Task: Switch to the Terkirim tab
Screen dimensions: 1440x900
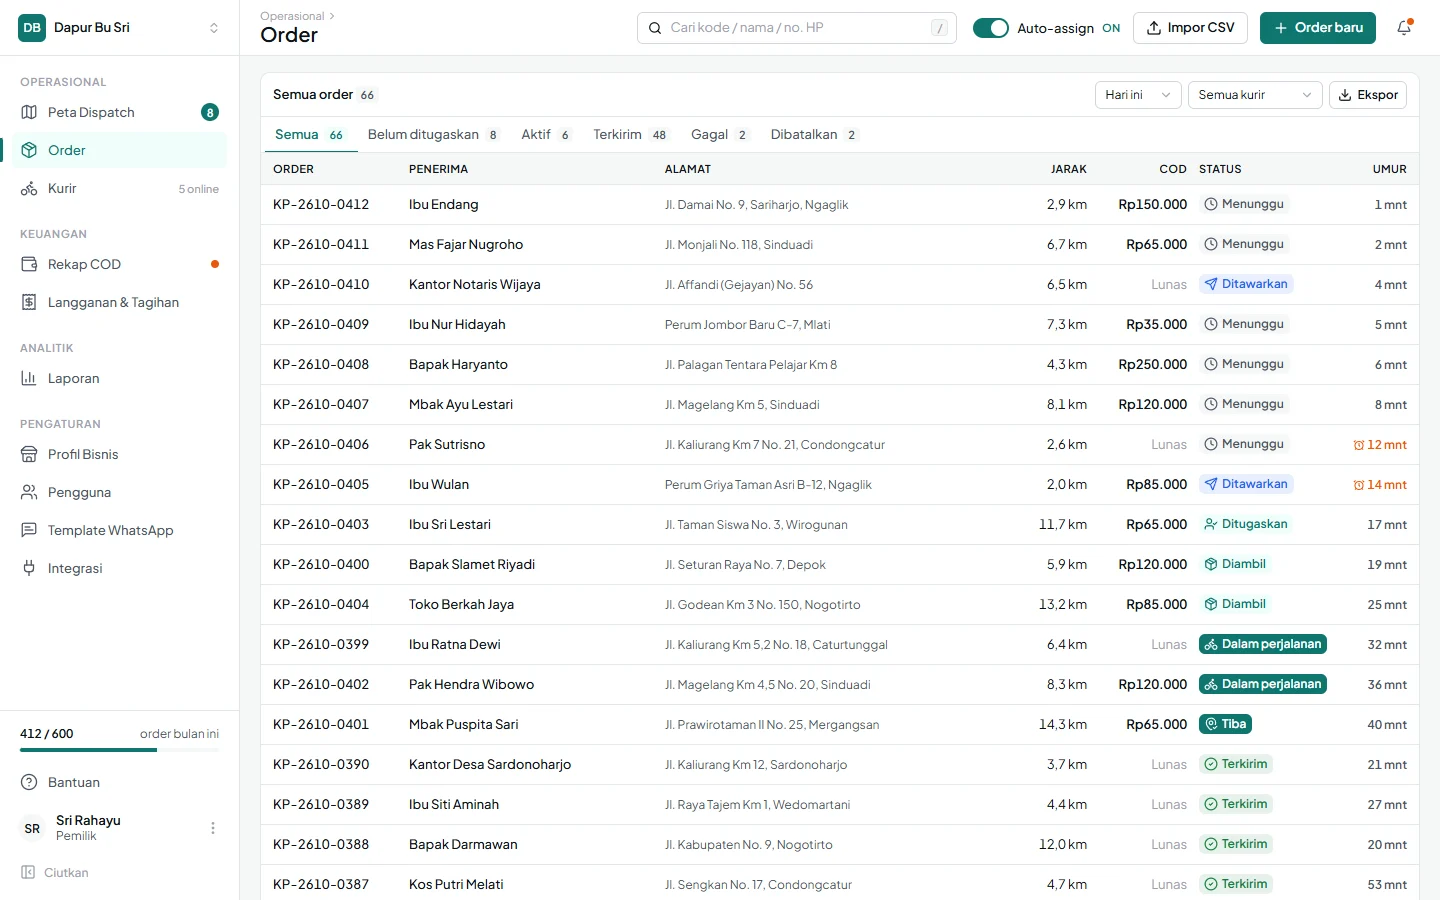Action: click(630, 135)
